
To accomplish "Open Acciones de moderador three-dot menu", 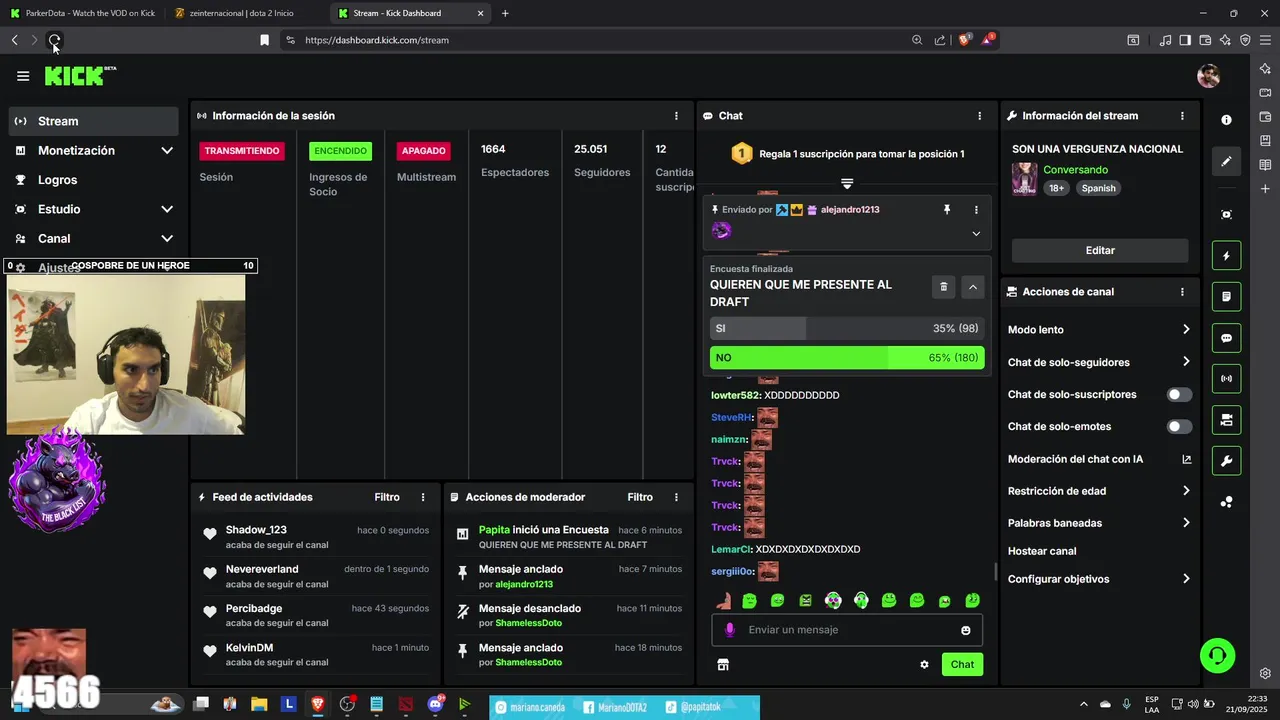I will click(x=676, y=497).
